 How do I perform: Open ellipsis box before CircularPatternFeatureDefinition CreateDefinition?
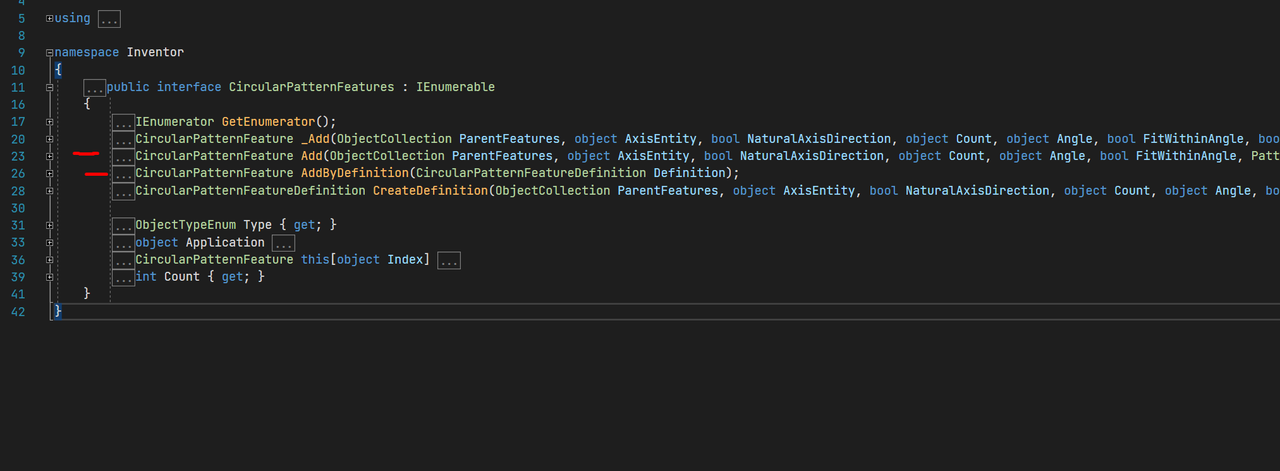123,190
